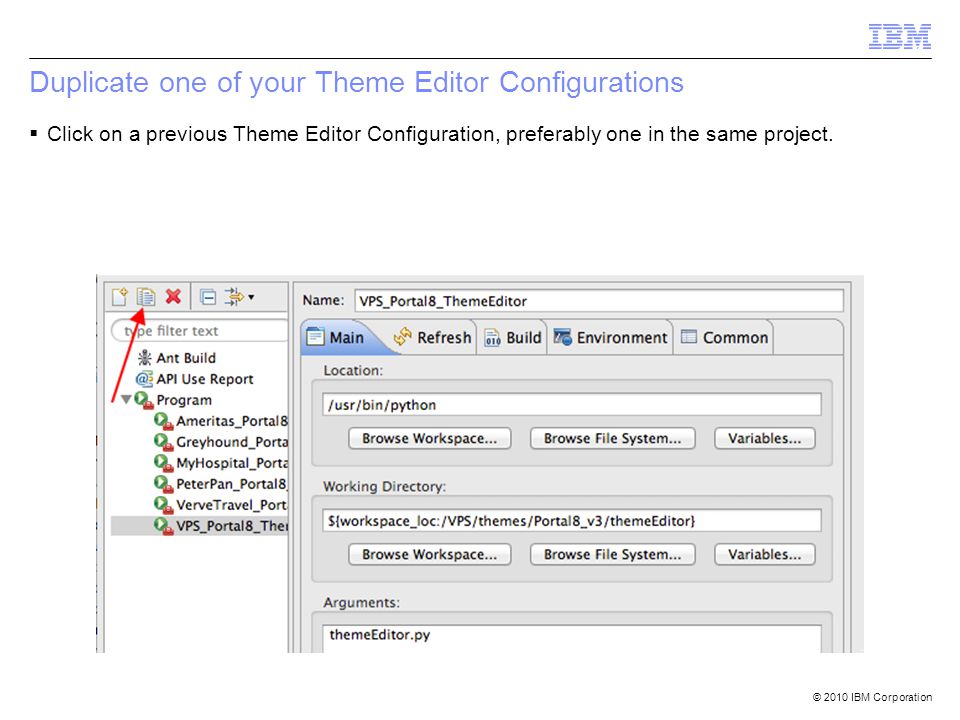Click the Ameritas_Portal8 item icon

pyautogui.click(x=163, y=421)
